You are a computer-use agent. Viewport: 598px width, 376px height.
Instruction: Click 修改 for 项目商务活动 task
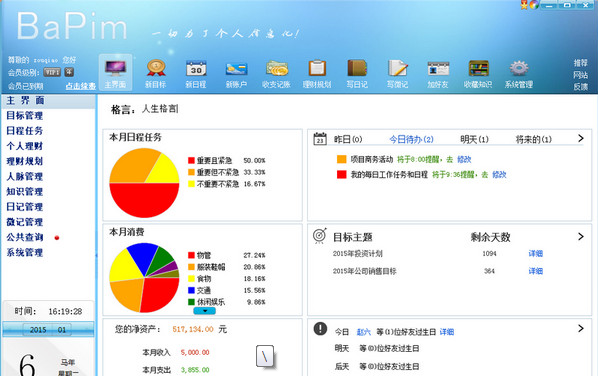coord(464,159)
